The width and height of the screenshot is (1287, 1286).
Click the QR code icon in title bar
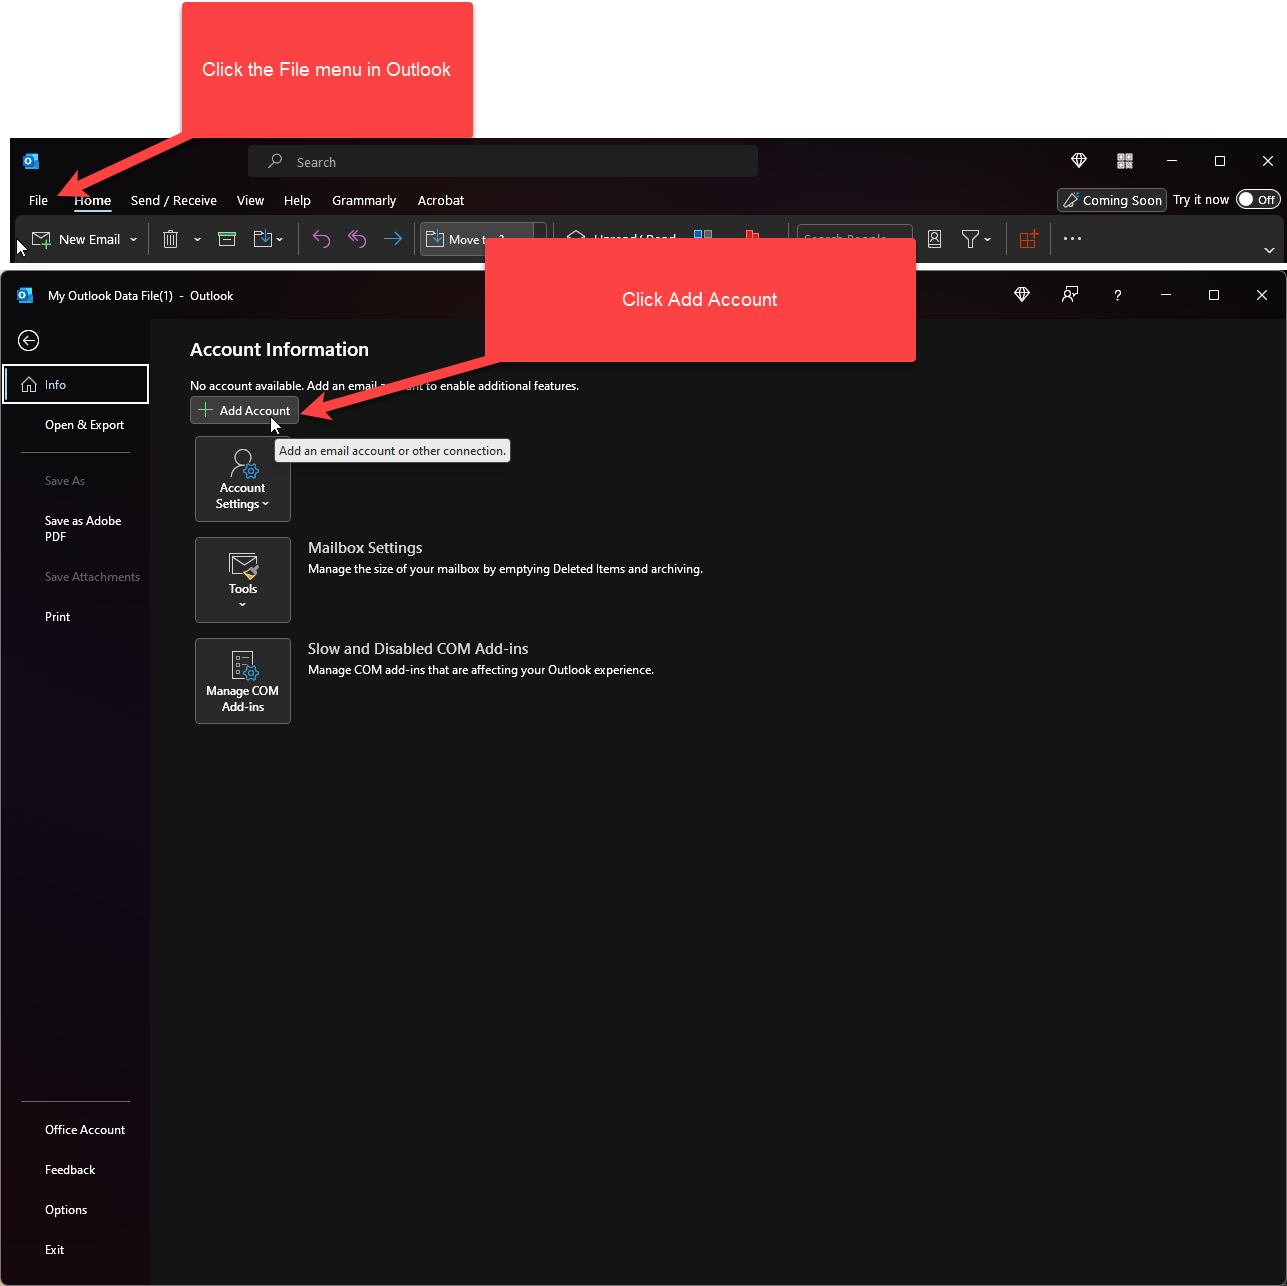(x=1125, y=160)
